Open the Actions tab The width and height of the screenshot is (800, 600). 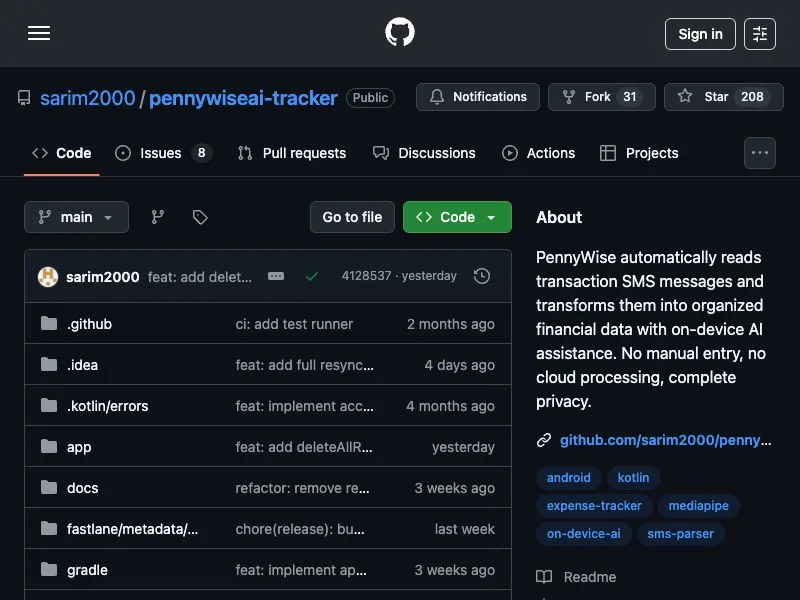coord(538,153)
